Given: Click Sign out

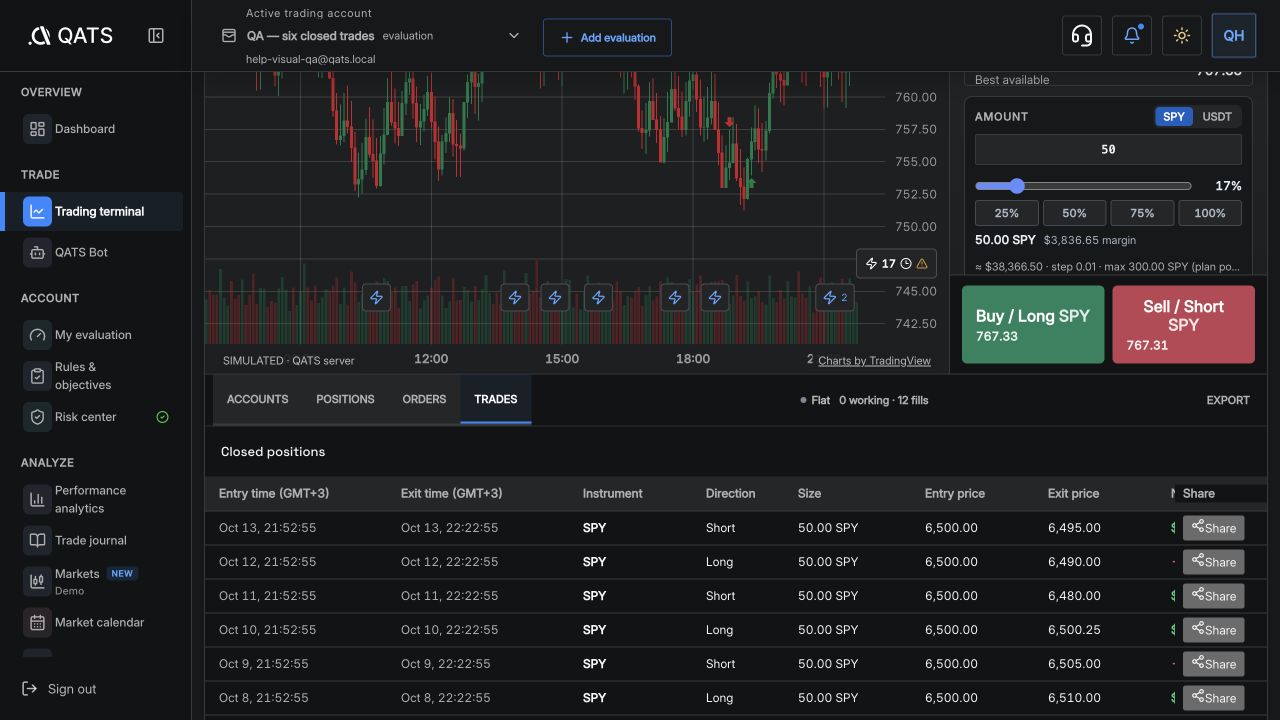Looking at the screenshot, I should (59, 689).
